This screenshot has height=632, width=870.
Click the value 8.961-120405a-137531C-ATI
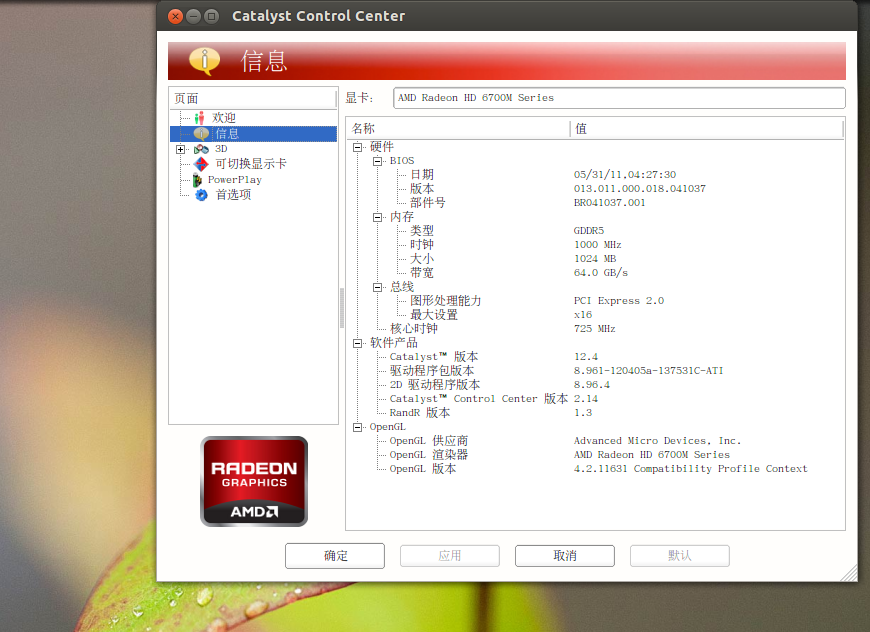[x=649, y=371]
